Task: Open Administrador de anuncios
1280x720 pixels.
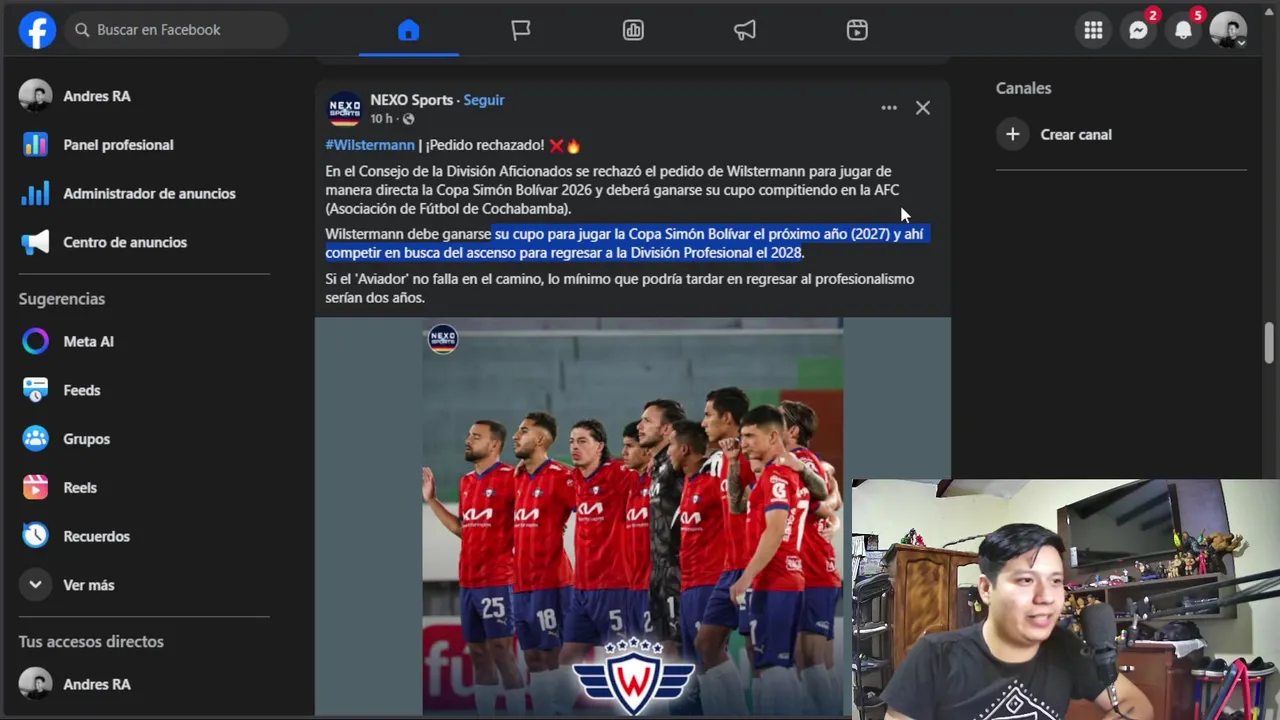Action: 149,194
